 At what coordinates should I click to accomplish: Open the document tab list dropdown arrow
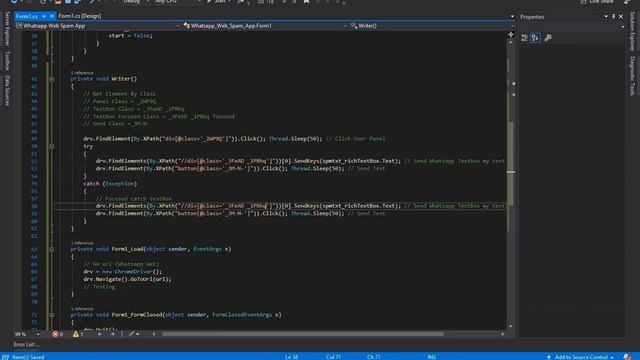[x=512, y=16]
